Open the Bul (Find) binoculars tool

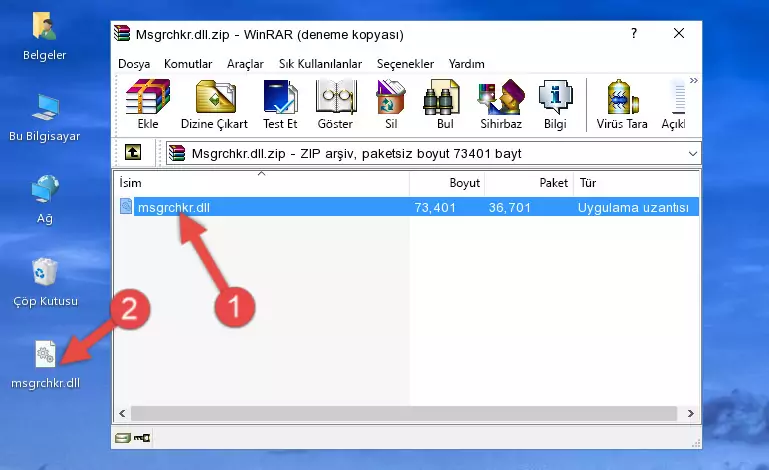tap(445, 104)
